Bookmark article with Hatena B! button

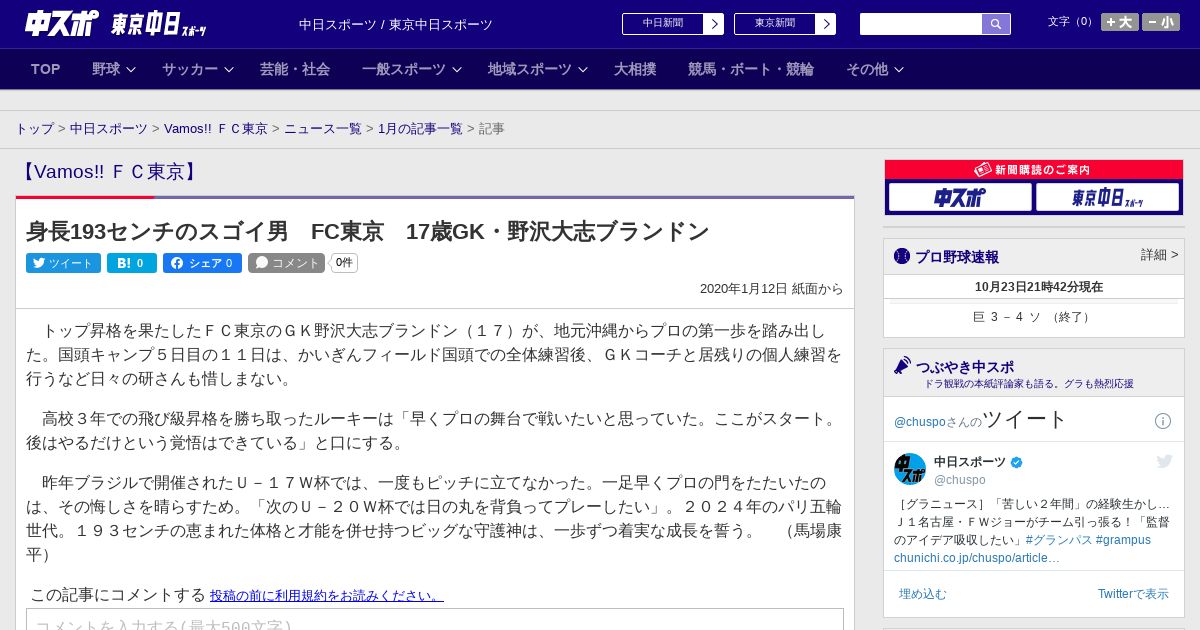(132, 263)
